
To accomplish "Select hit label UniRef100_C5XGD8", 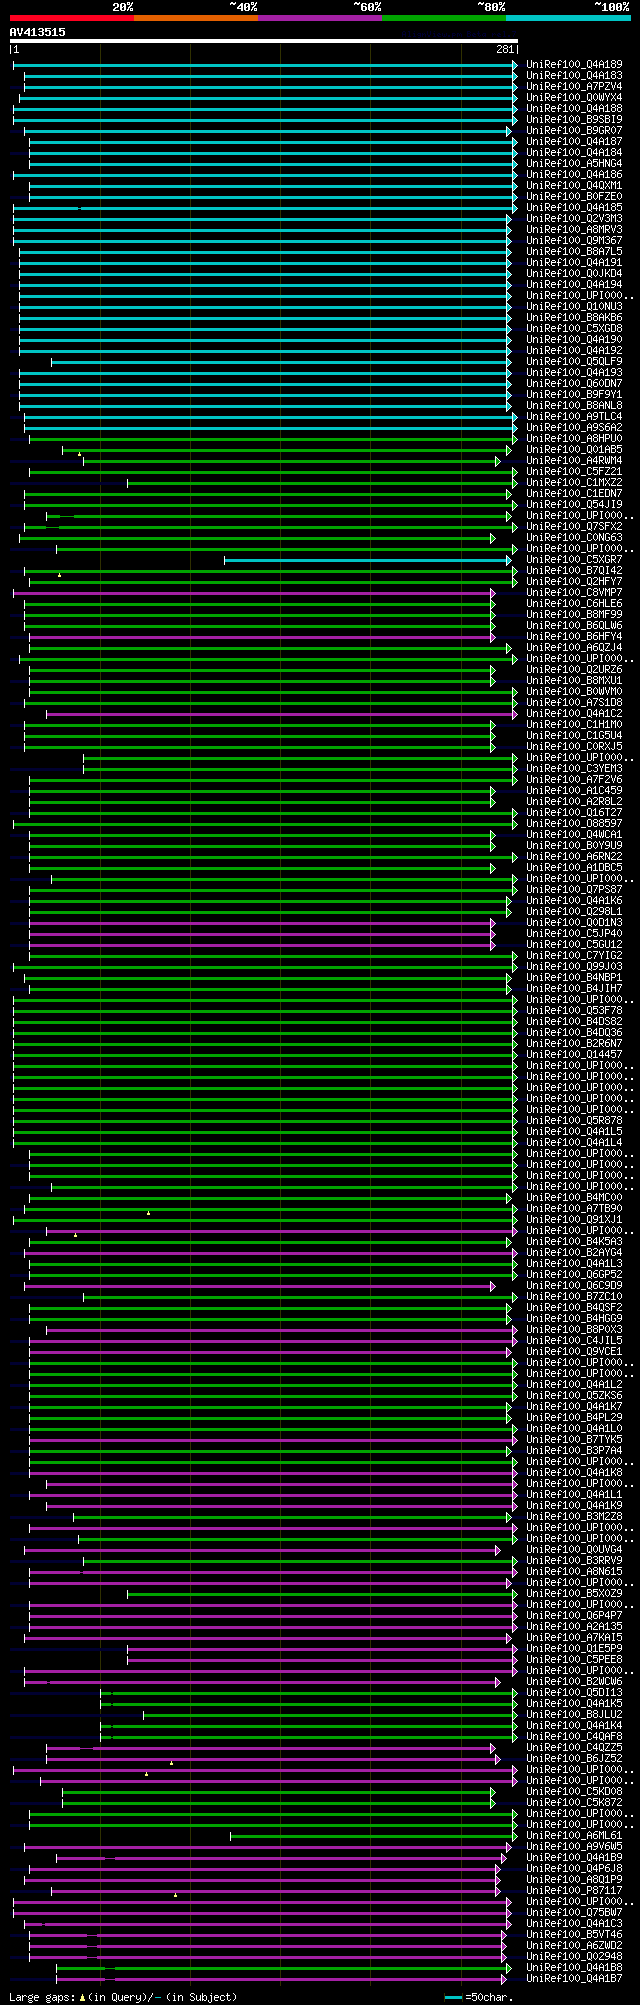I will (574, 329).
